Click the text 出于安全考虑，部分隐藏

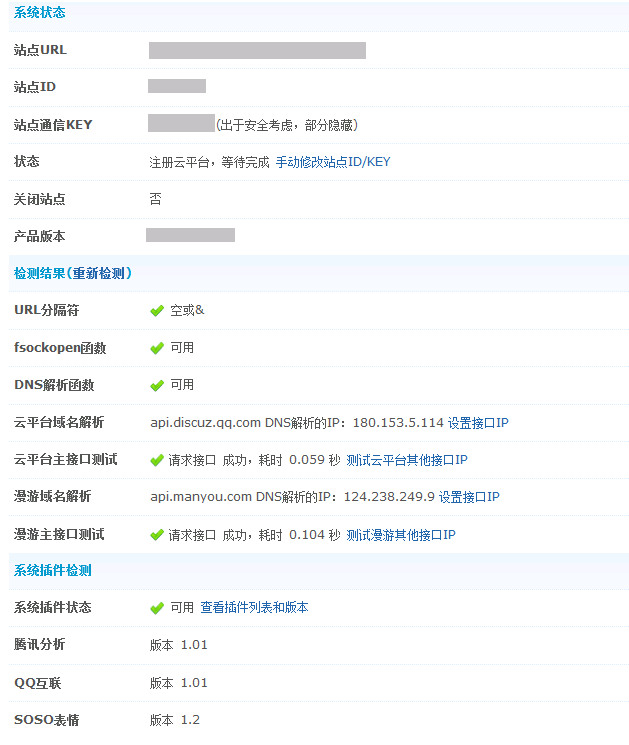coord(287,125)
